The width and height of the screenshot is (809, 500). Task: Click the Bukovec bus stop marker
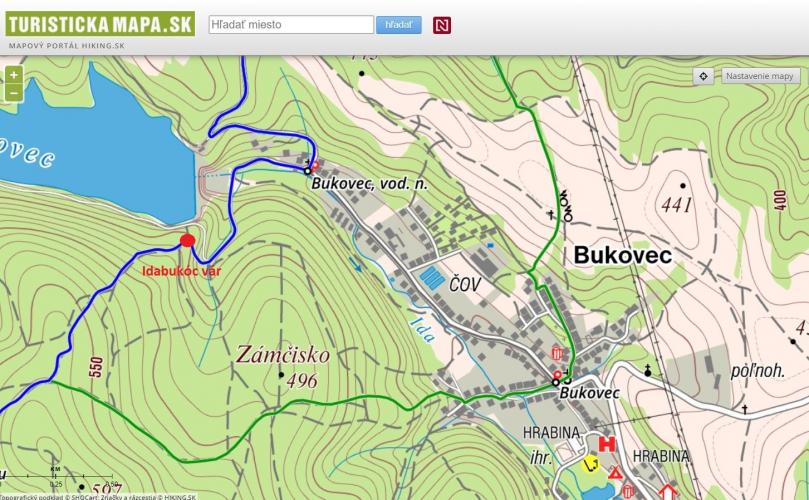pos(557,381)
